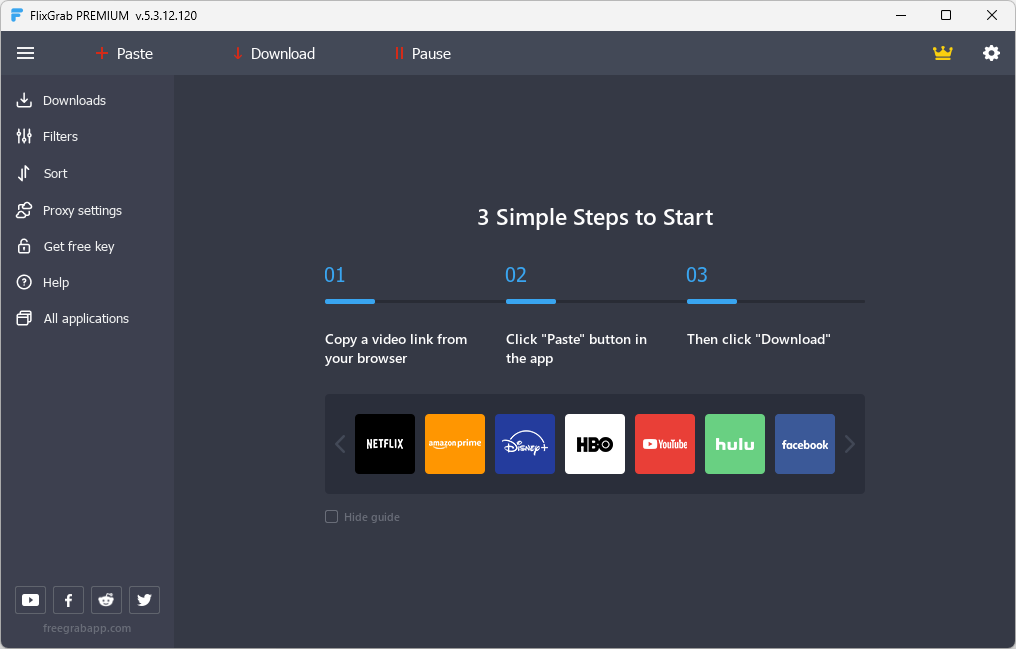The height and width of the screenshot is (649, 1016).
Task: Open the hamburger menu
Action: 25,53
